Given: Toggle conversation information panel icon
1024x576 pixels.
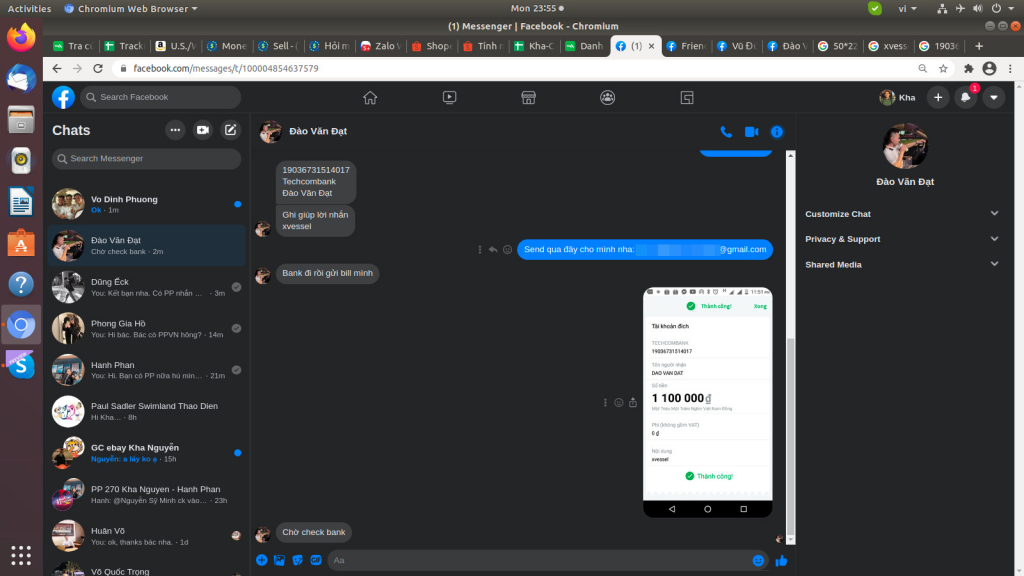Looking at the screenshot, I should 776,132.
